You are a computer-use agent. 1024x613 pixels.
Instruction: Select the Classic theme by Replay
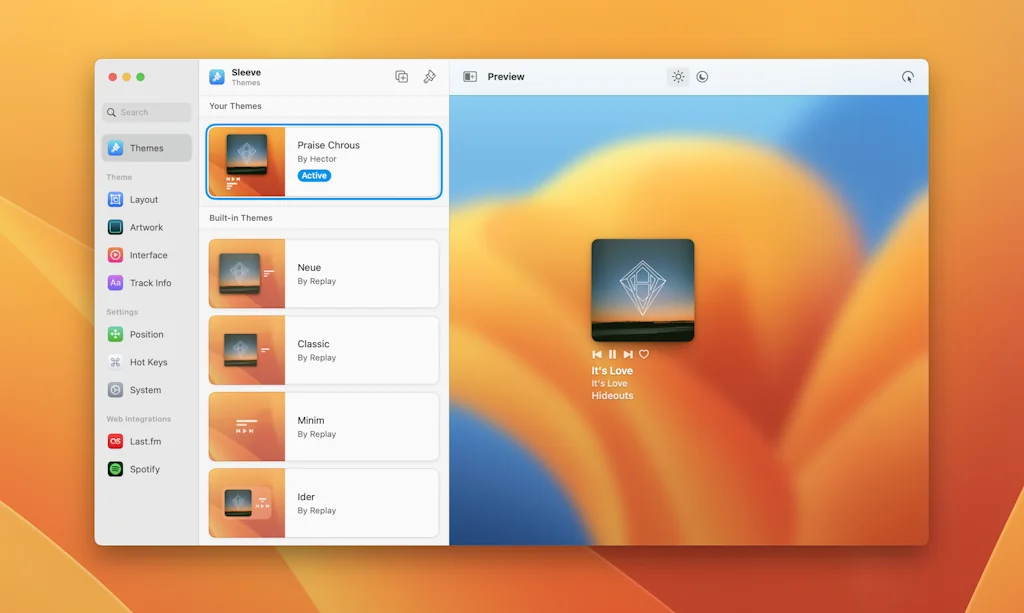point(323,350)
